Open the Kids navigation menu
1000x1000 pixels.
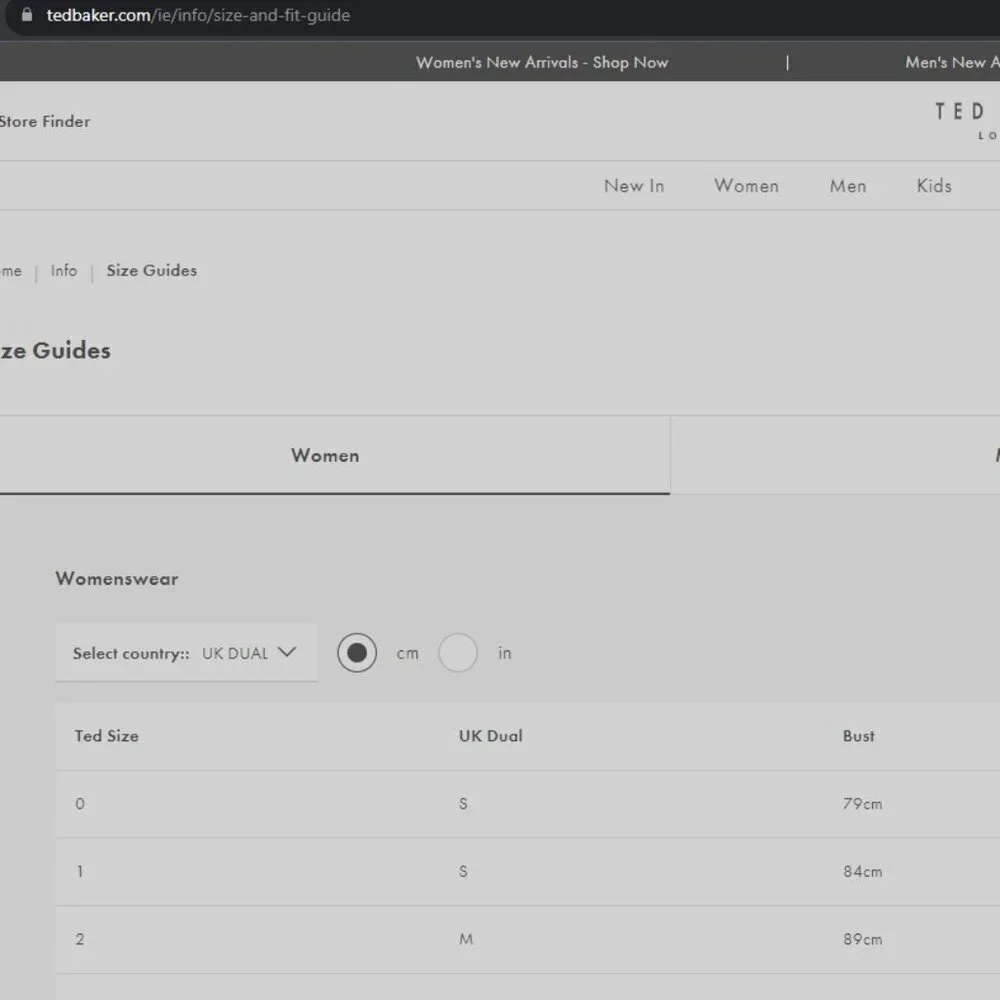tap(934, 186)
